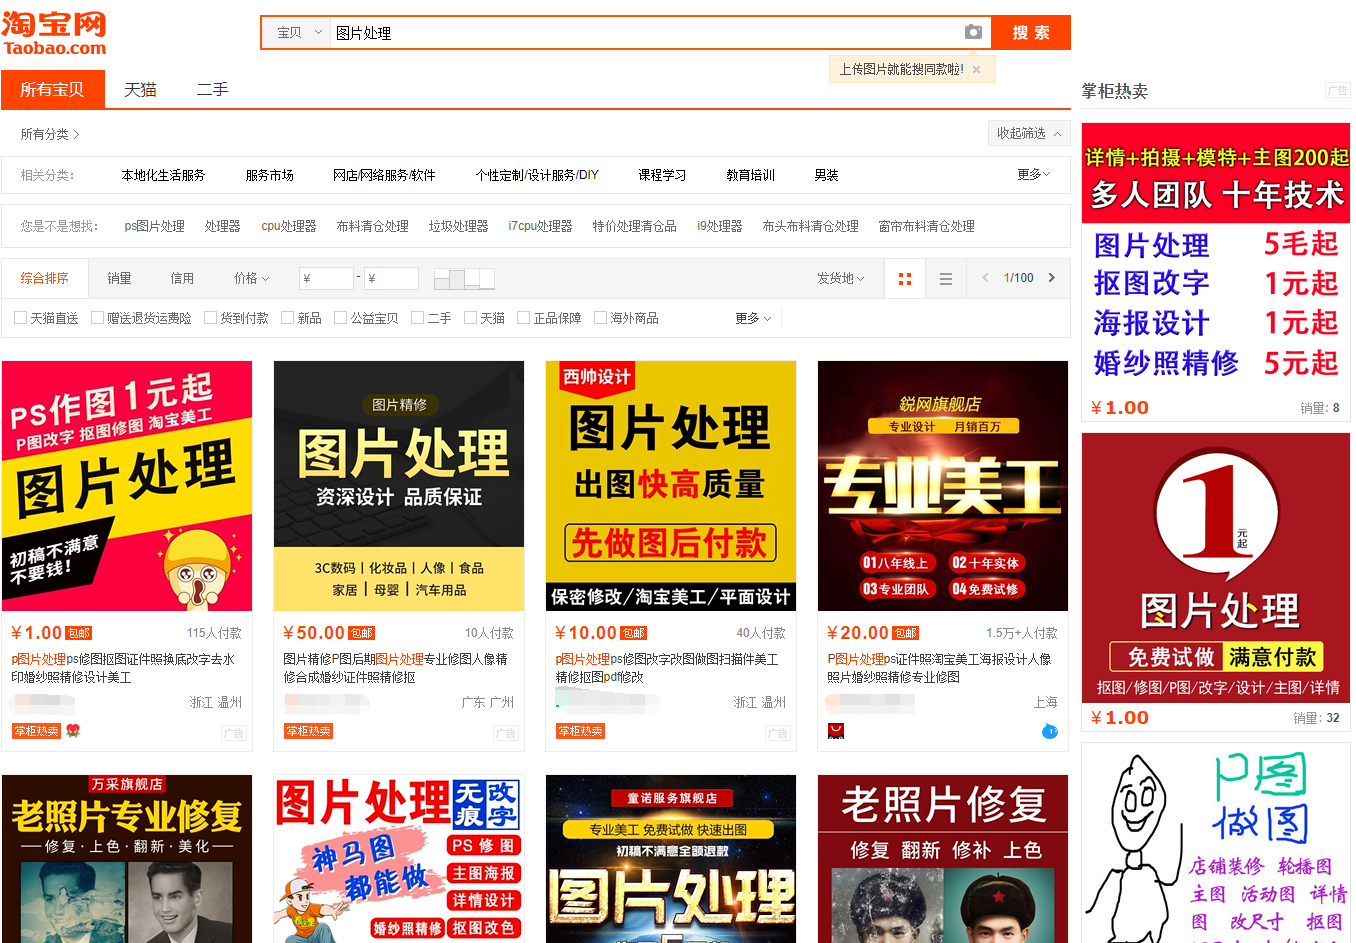Enable the 天猫直送 checkbox
This screenshot has width=1356, height=943.
click(x=20, y=318)
